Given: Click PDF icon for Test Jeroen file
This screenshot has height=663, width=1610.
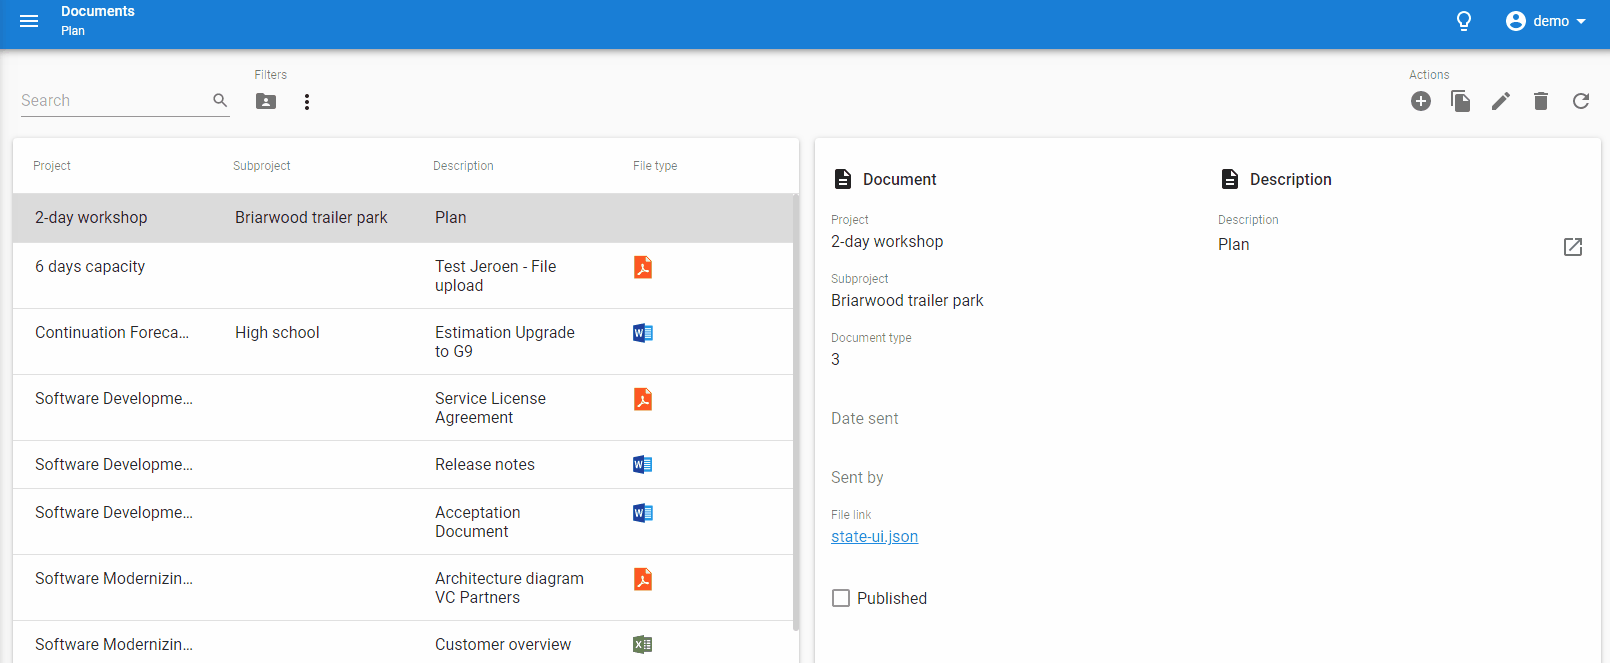Looking at the screenshot, I should click(x=643, y=267).
